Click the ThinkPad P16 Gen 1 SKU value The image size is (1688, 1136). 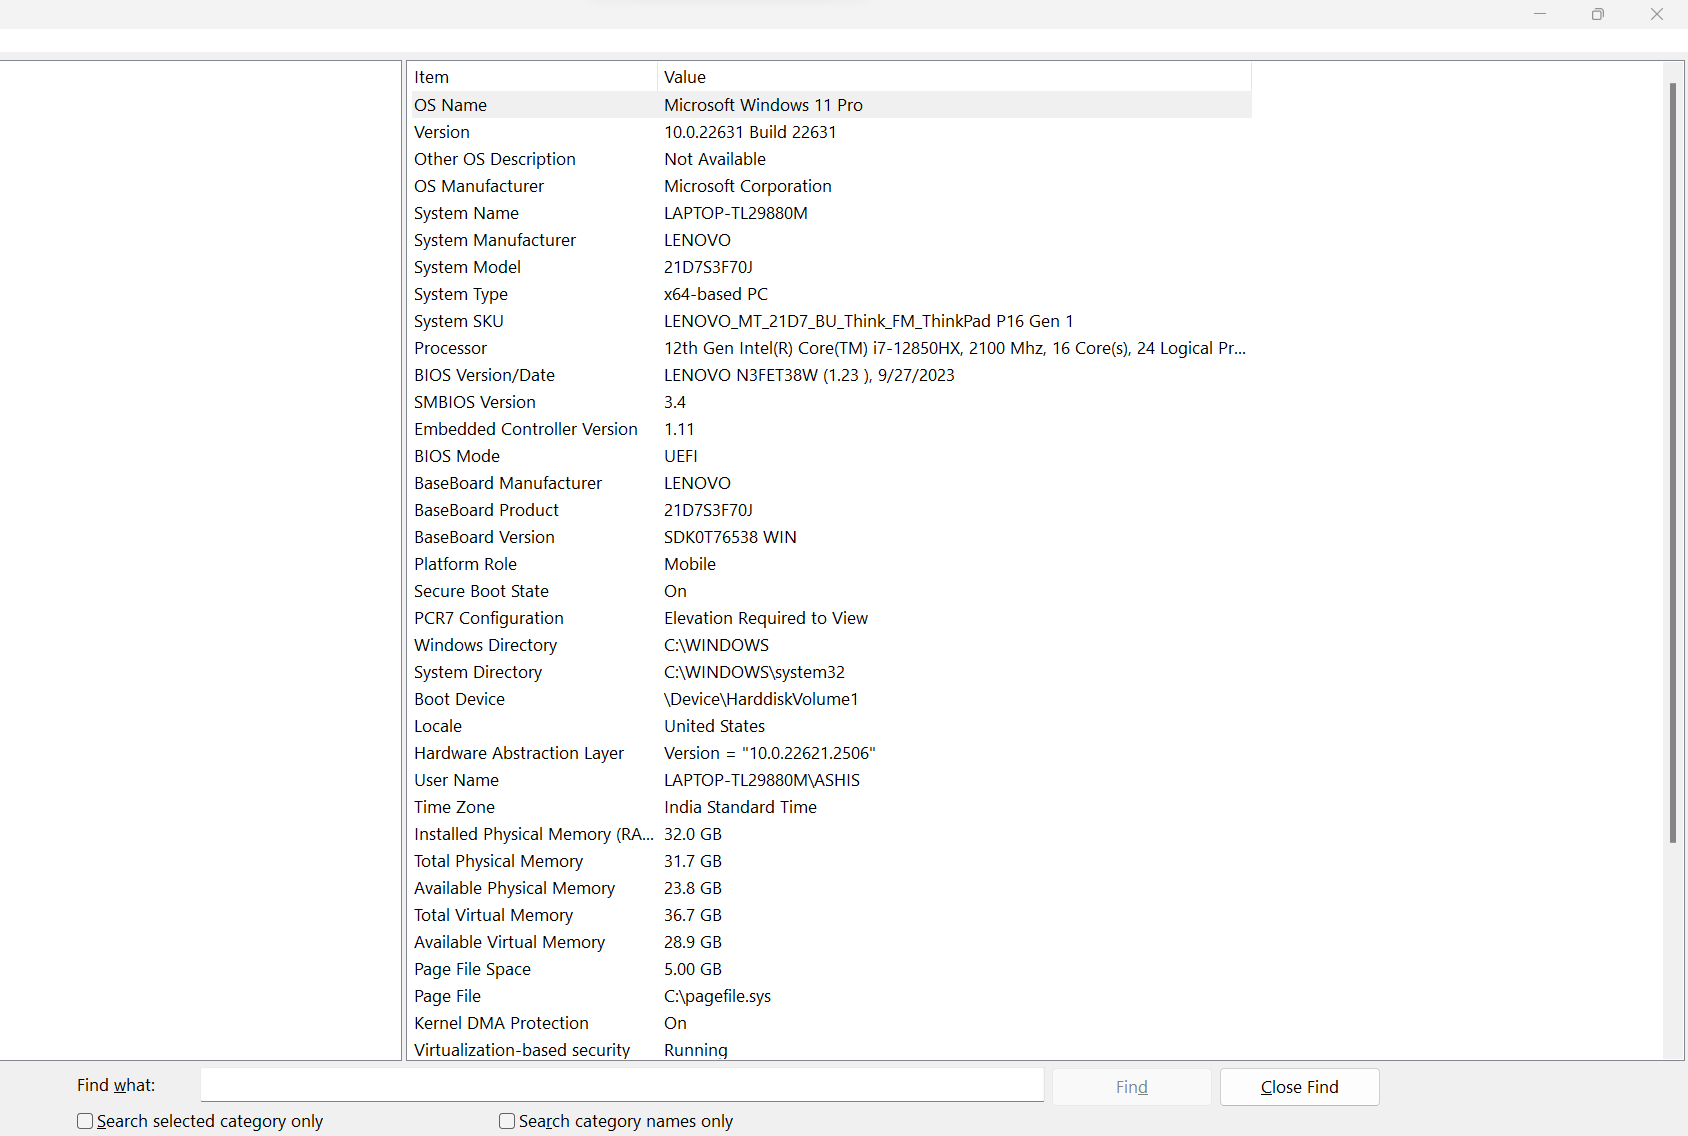tap(869, 321)
